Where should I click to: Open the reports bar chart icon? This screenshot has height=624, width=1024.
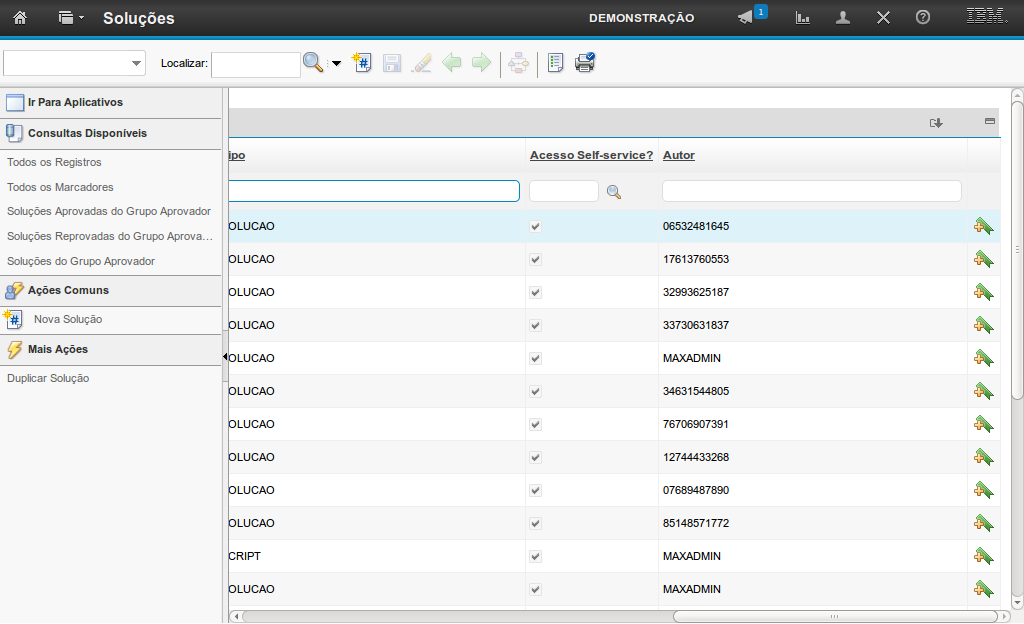pos(802,18)
